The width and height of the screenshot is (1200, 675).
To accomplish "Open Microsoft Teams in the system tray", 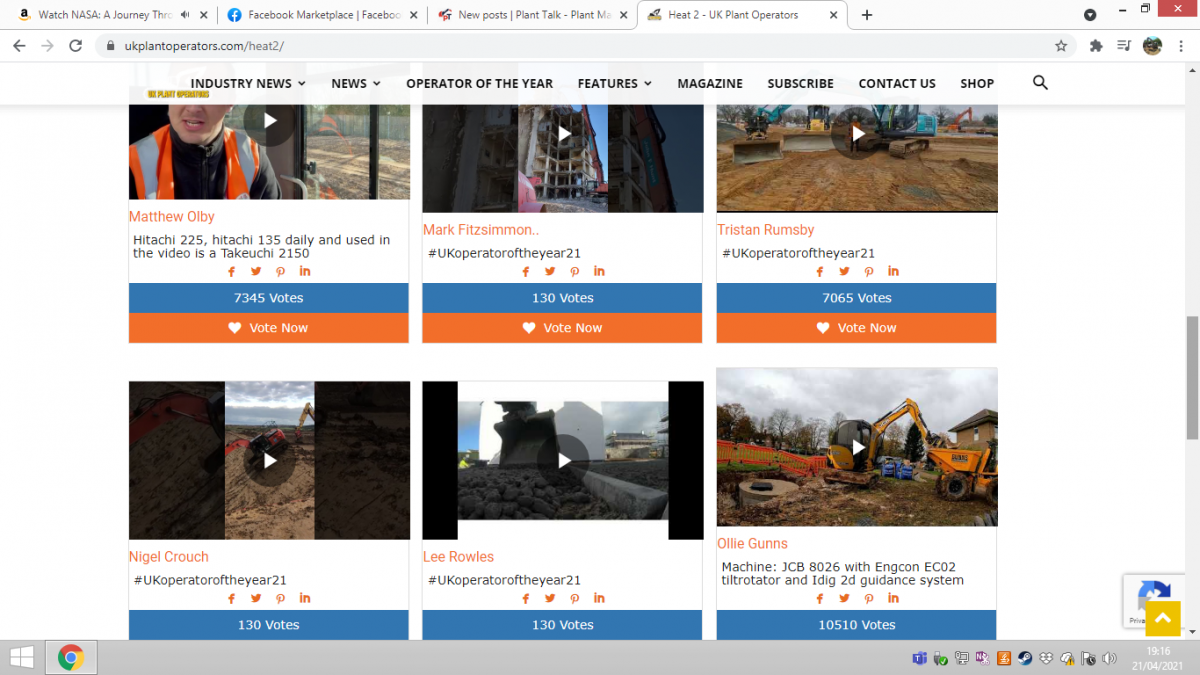I will [919, 658].
